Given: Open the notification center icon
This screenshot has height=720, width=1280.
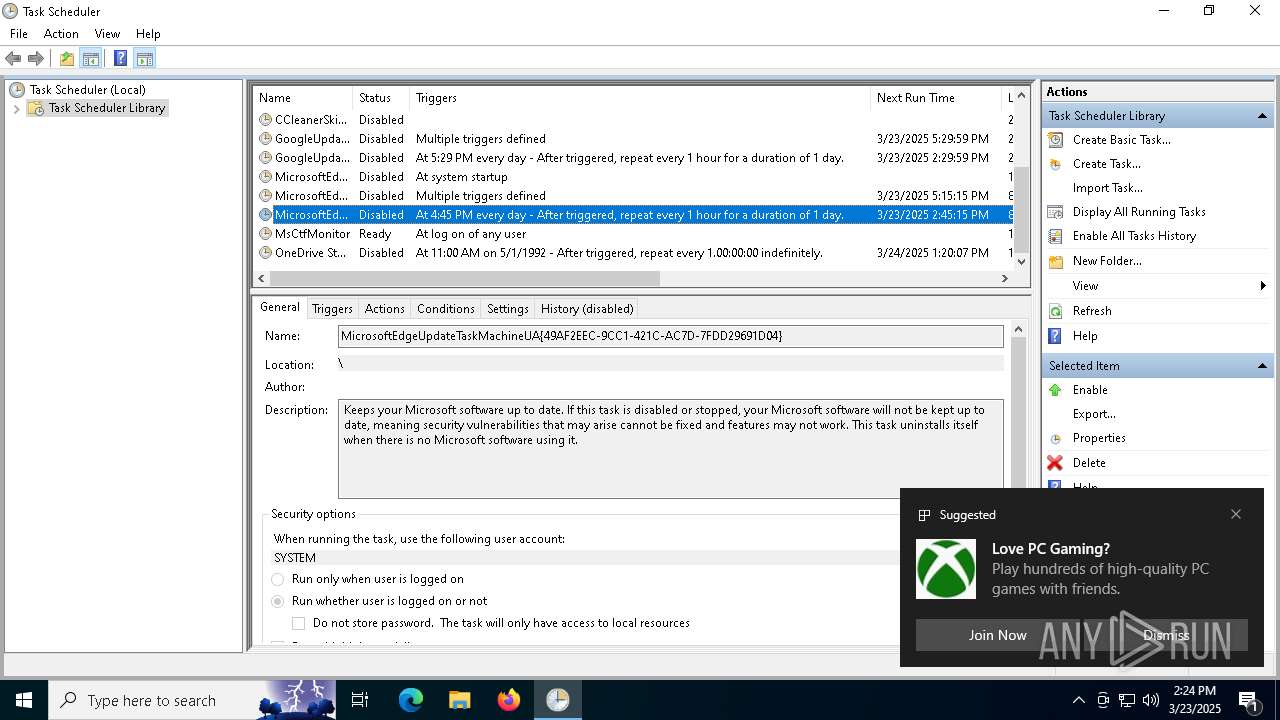Looking at the screenshot, I should tap(1248, 700).
